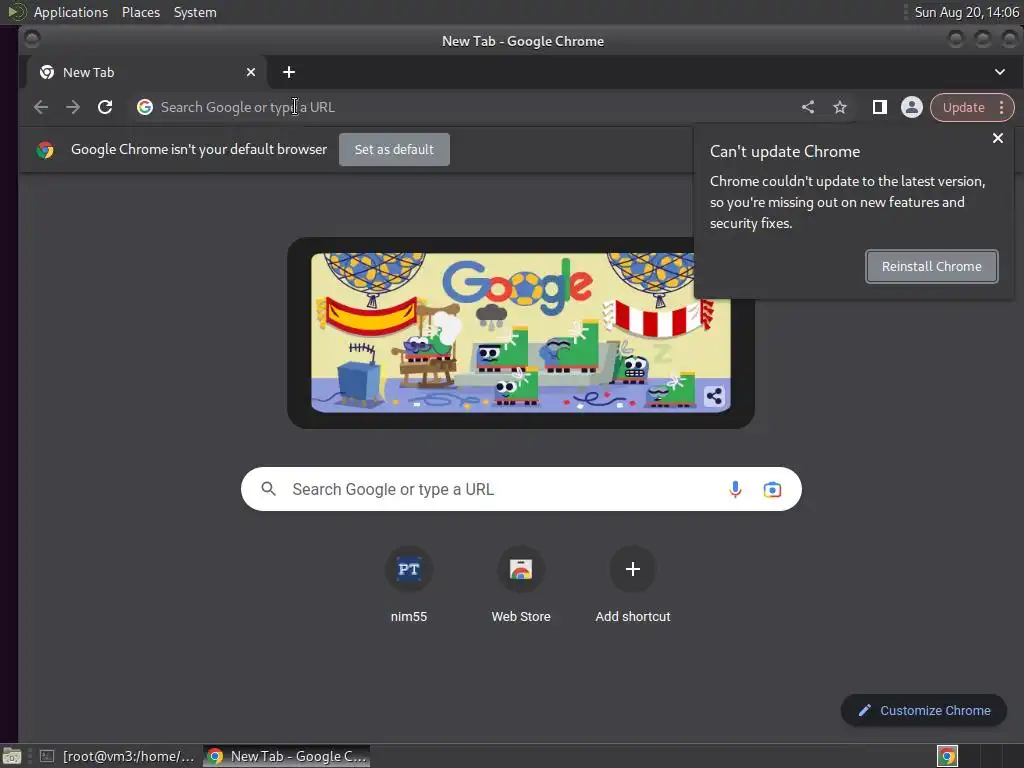The width and height of the screenshot is (1024, 768).
Task: Share the Google doodle
Action: pyautogui.click(x=714, y=396)
